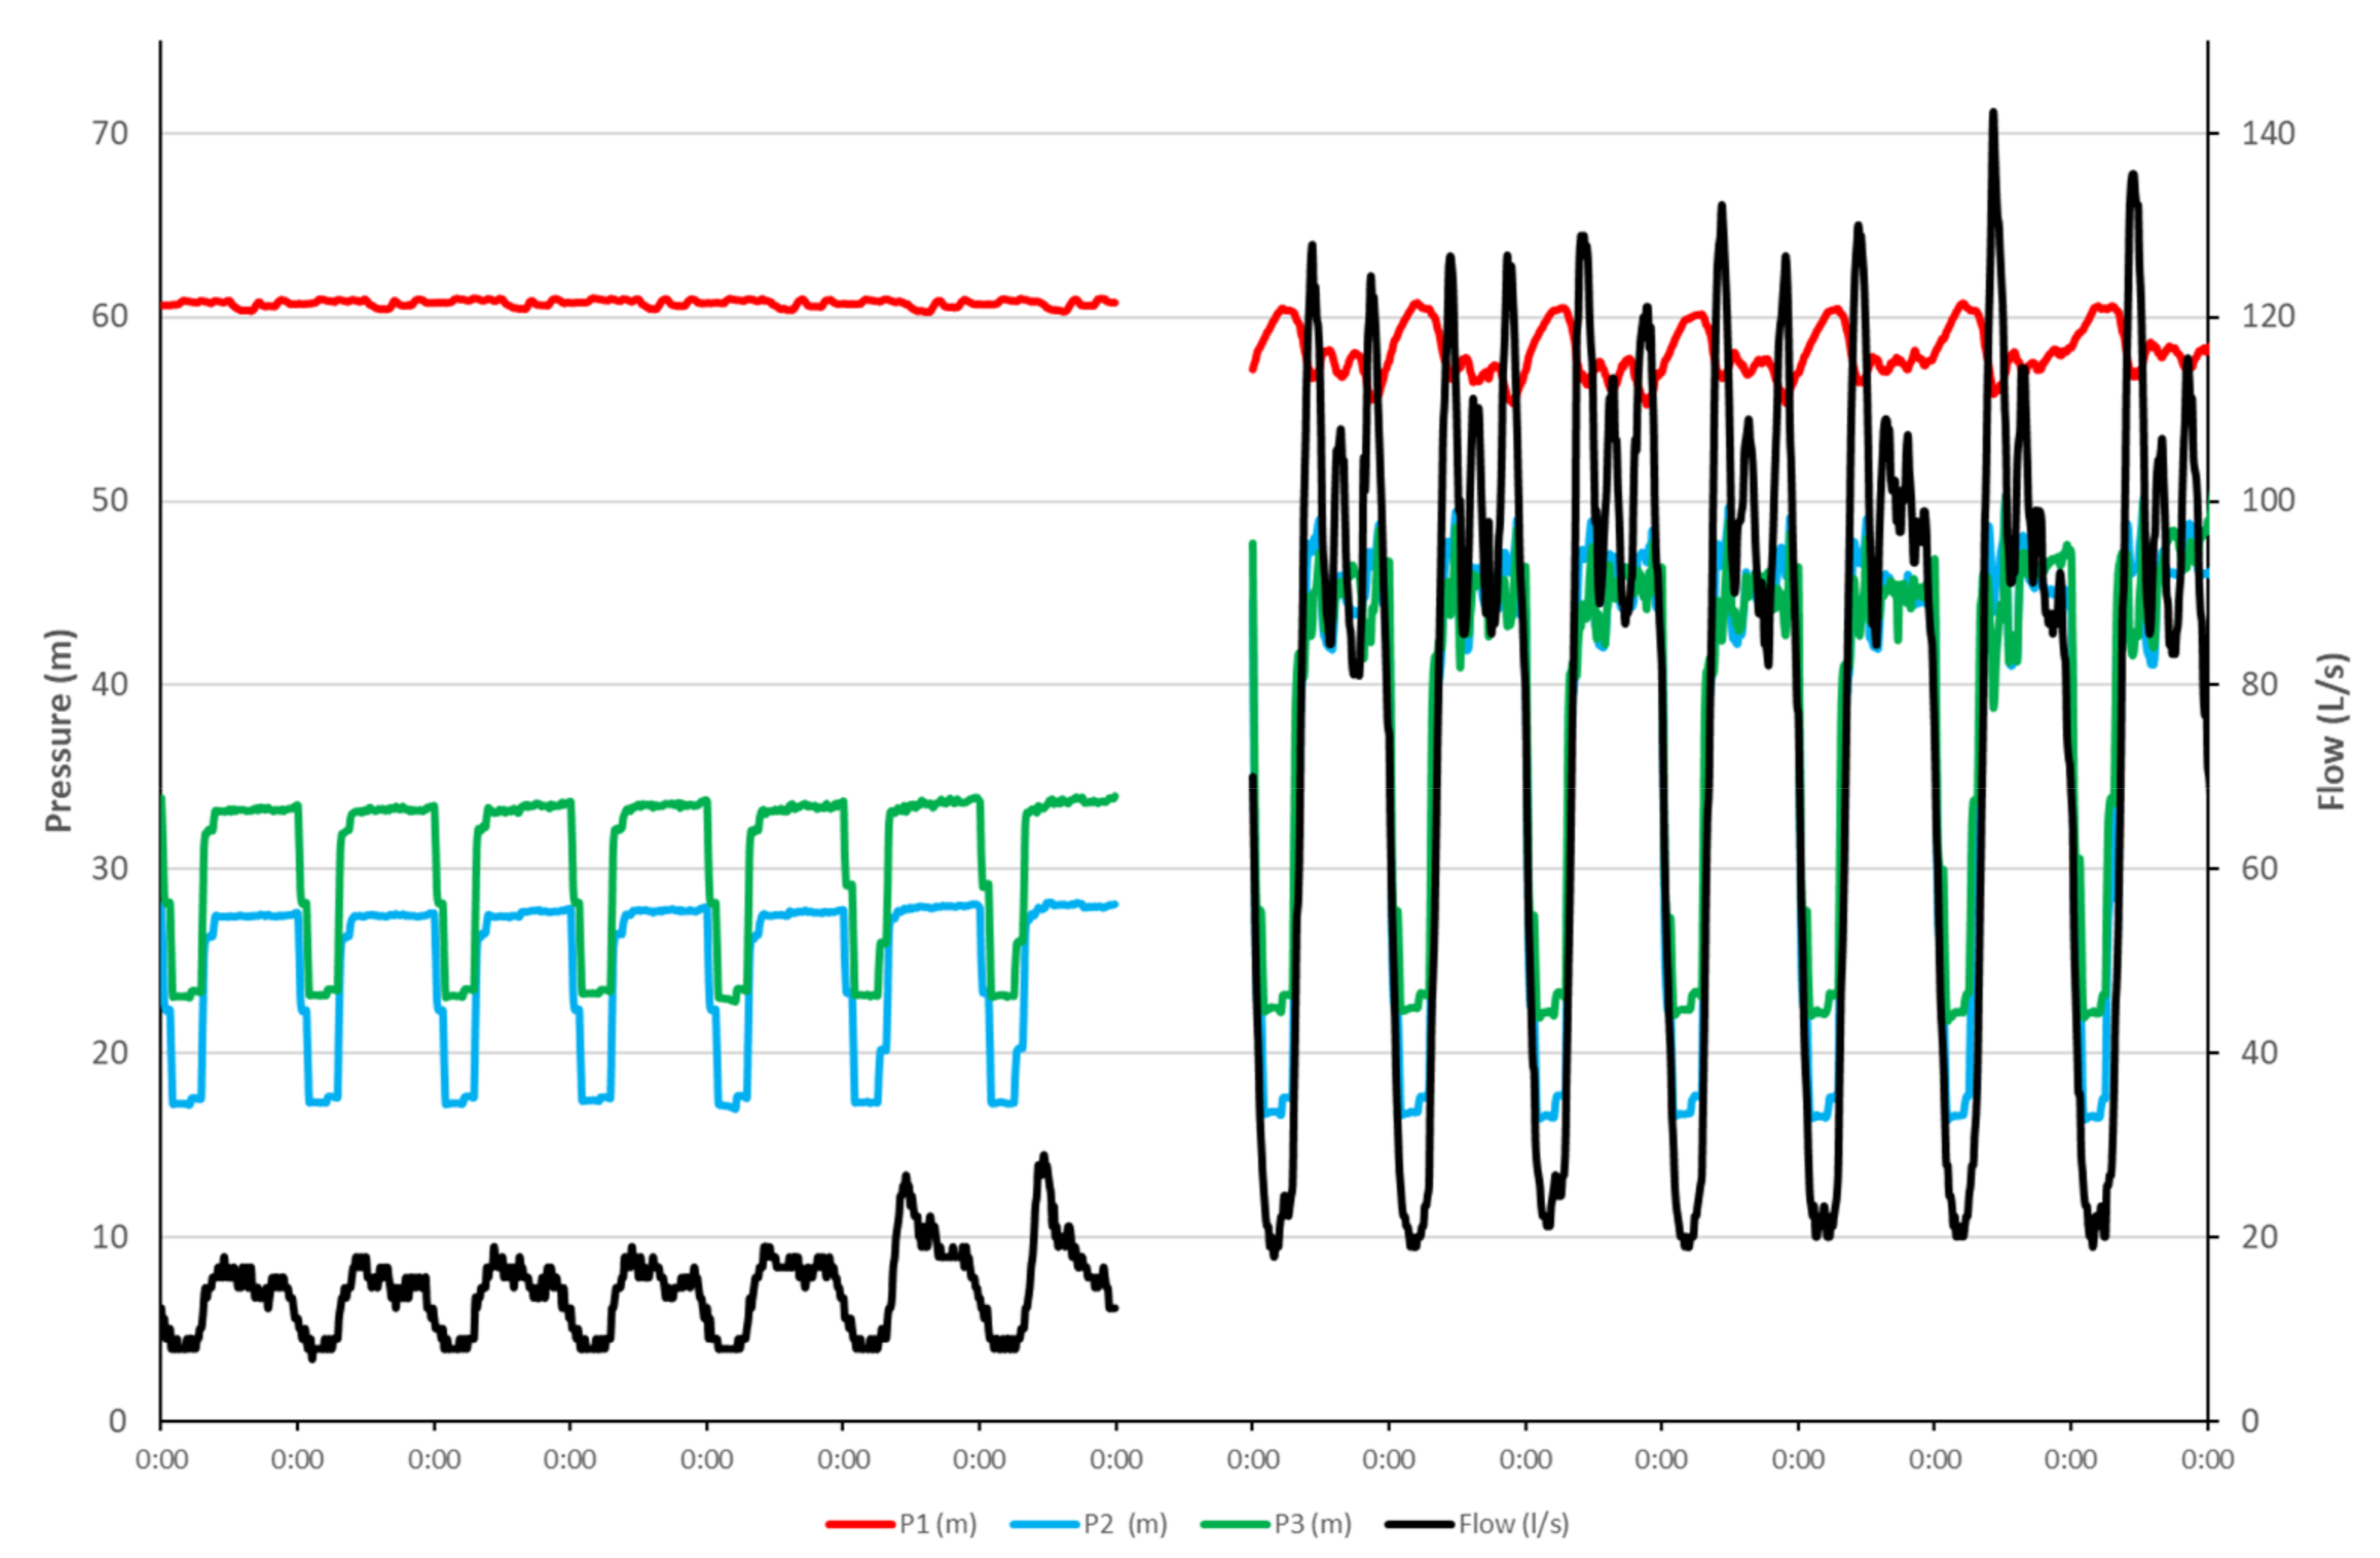Select the green P3 legend line swatch

(1234, 1525)
